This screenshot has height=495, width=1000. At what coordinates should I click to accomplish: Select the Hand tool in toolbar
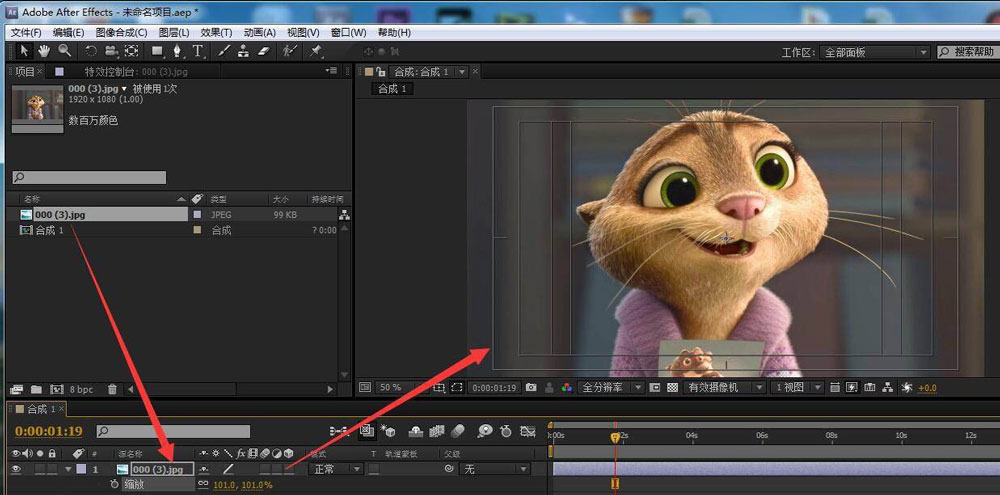(44, 51)
